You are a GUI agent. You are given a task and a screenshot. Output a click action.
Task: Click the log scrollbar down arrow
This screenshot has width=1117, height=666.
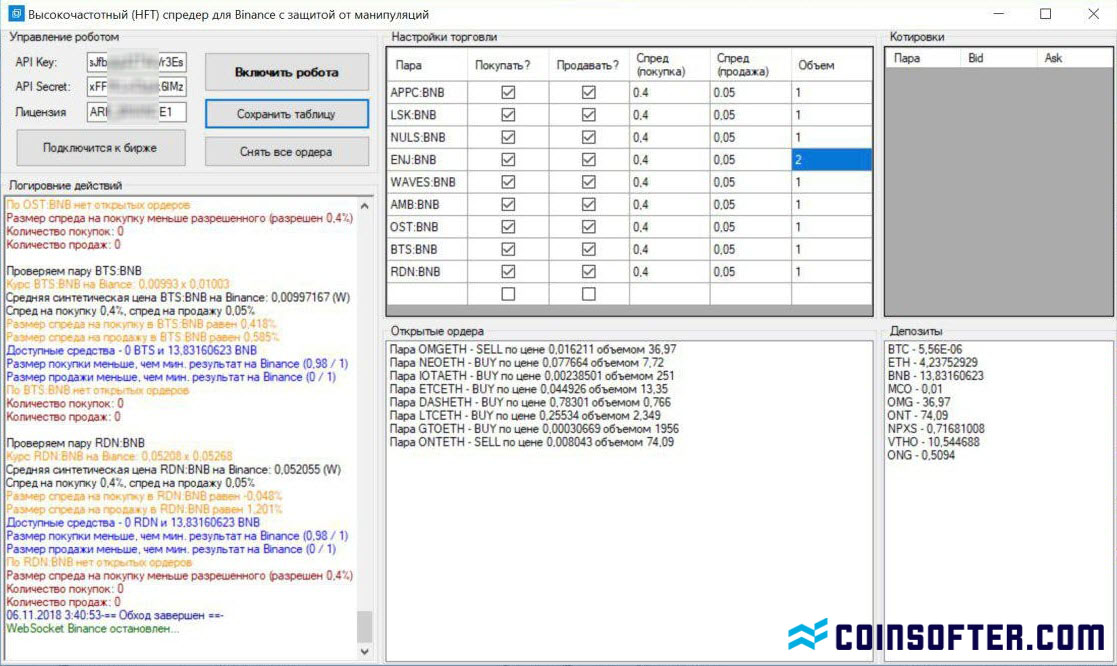click(365, 650)
